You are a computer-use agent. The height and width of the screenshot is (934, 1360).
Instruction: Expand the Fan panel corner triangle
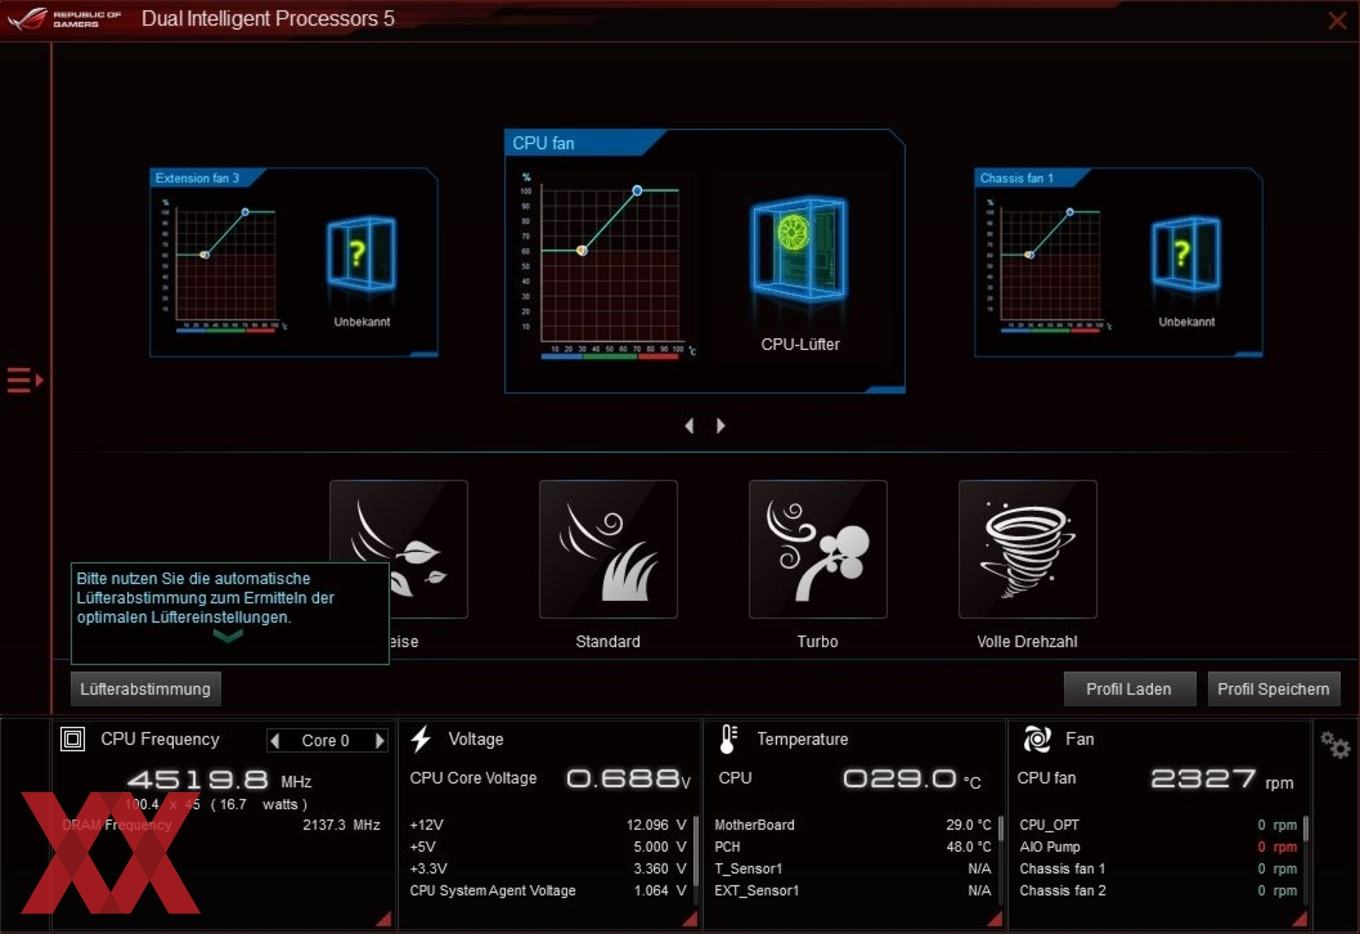[1299, 918]
